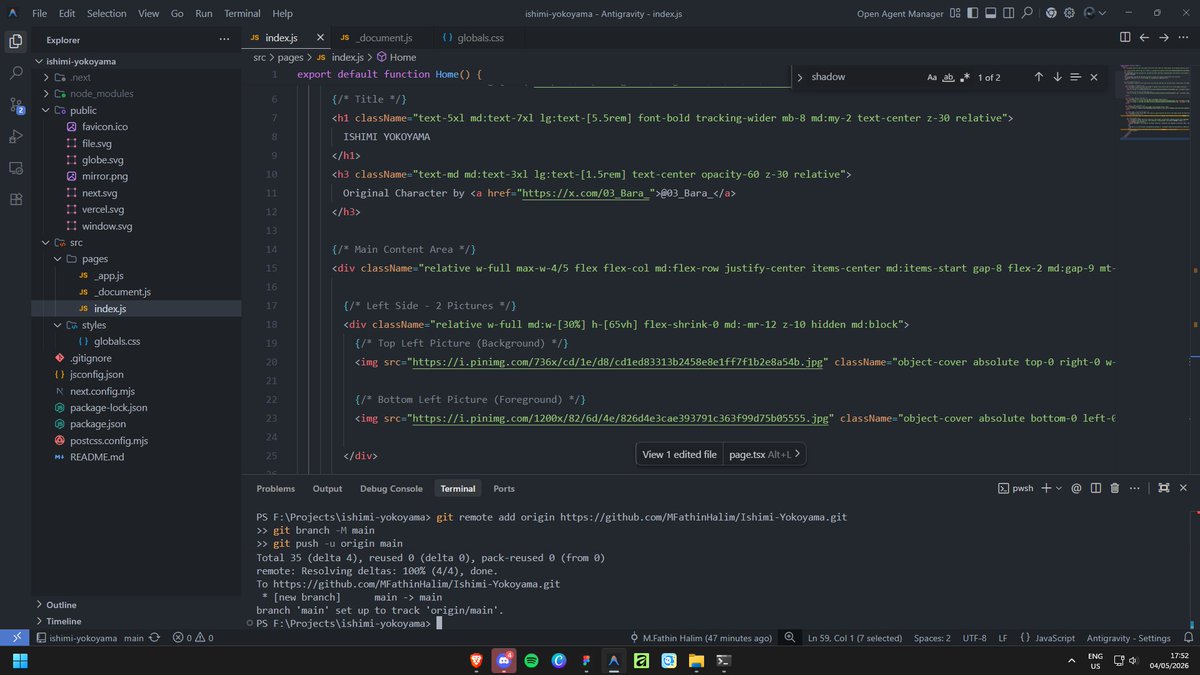Close the terminal panel
1200x675 pixels.
[1182, 488]
